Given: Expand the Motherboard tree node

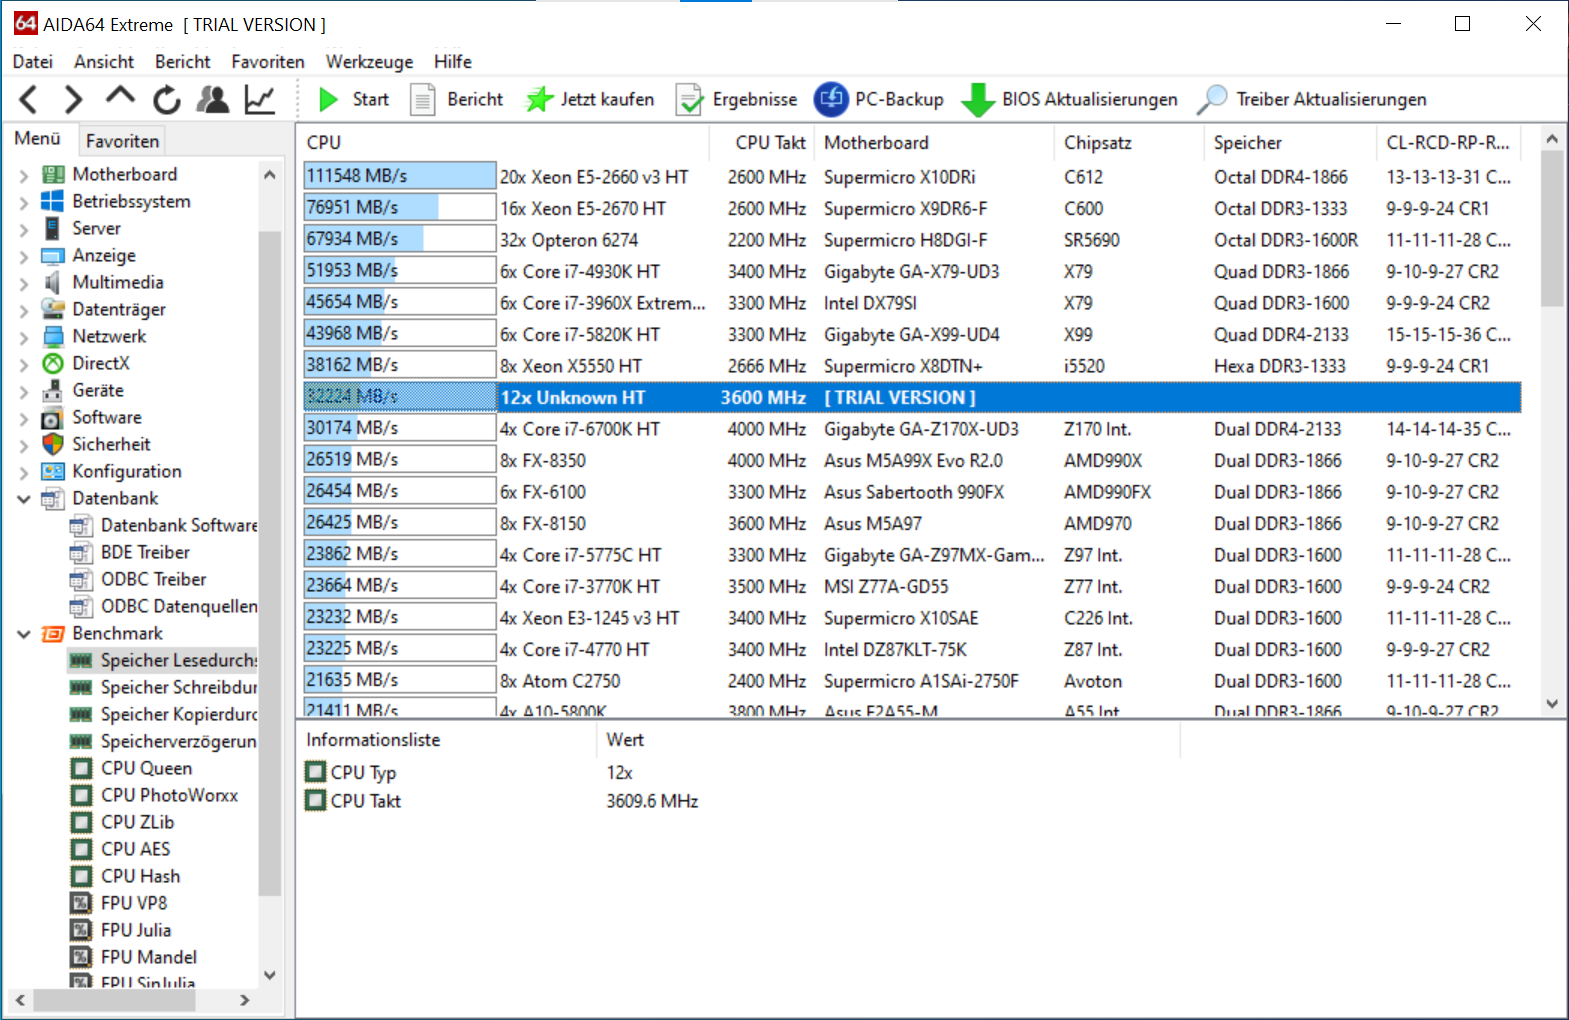Looking at the screenshot, I should point(24,175).
